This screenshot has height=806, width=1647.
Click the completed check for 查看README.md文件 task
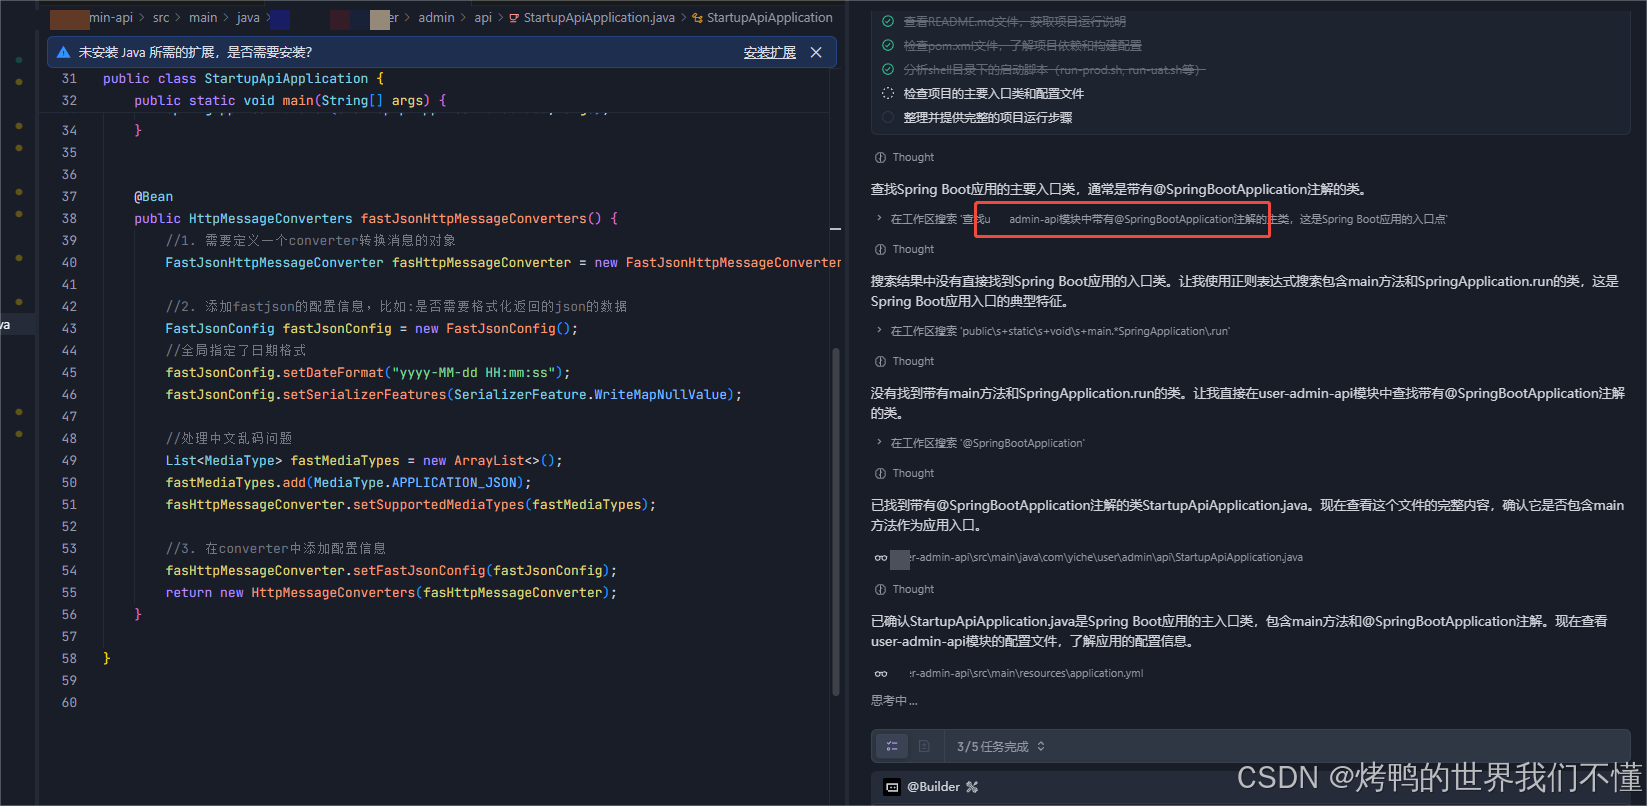(x=888, y=21)
